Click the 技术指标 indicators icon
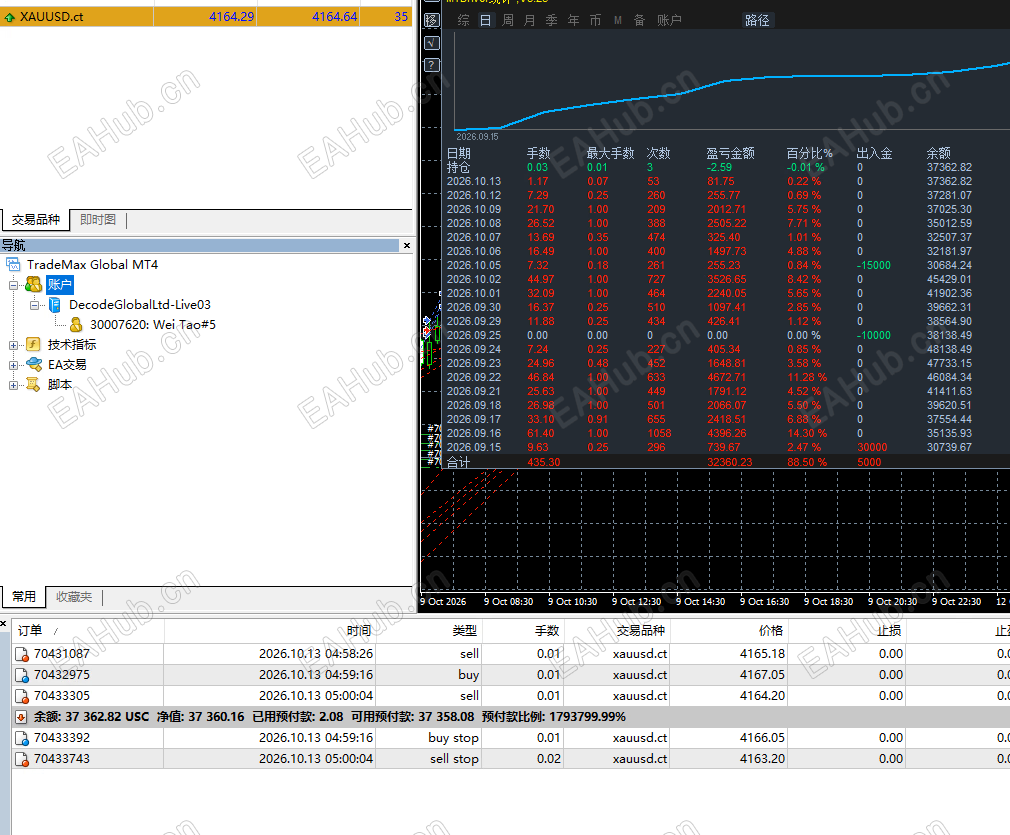Image resolution: width=1010 pixels, height=835 pixels. pyautogui.click(x=33, y=345)
